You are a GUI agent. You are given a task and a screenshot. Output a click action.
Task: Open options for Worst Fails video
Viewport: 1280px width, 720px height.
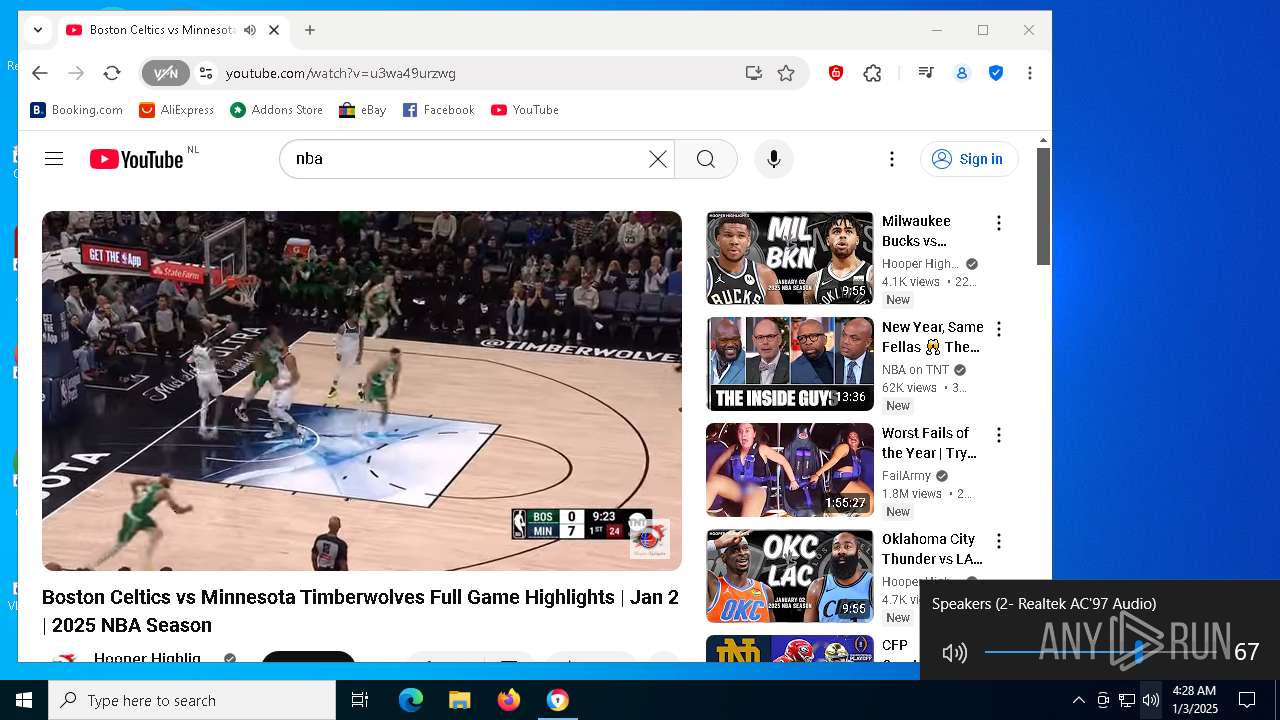pyautogui.click(x=998, y=435)
